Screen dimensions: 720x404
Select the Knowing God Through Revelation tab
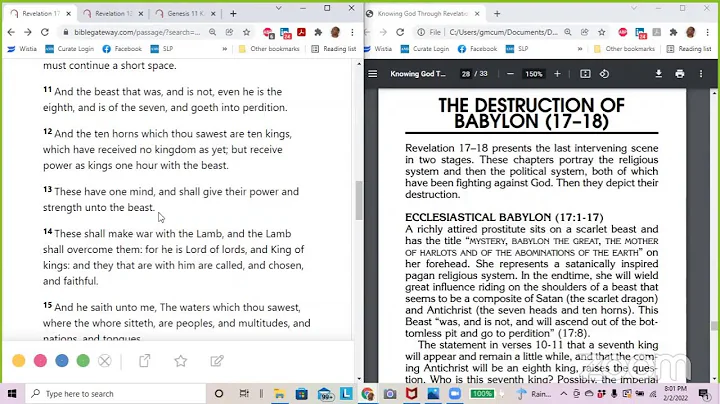click(x=422, y=14)
